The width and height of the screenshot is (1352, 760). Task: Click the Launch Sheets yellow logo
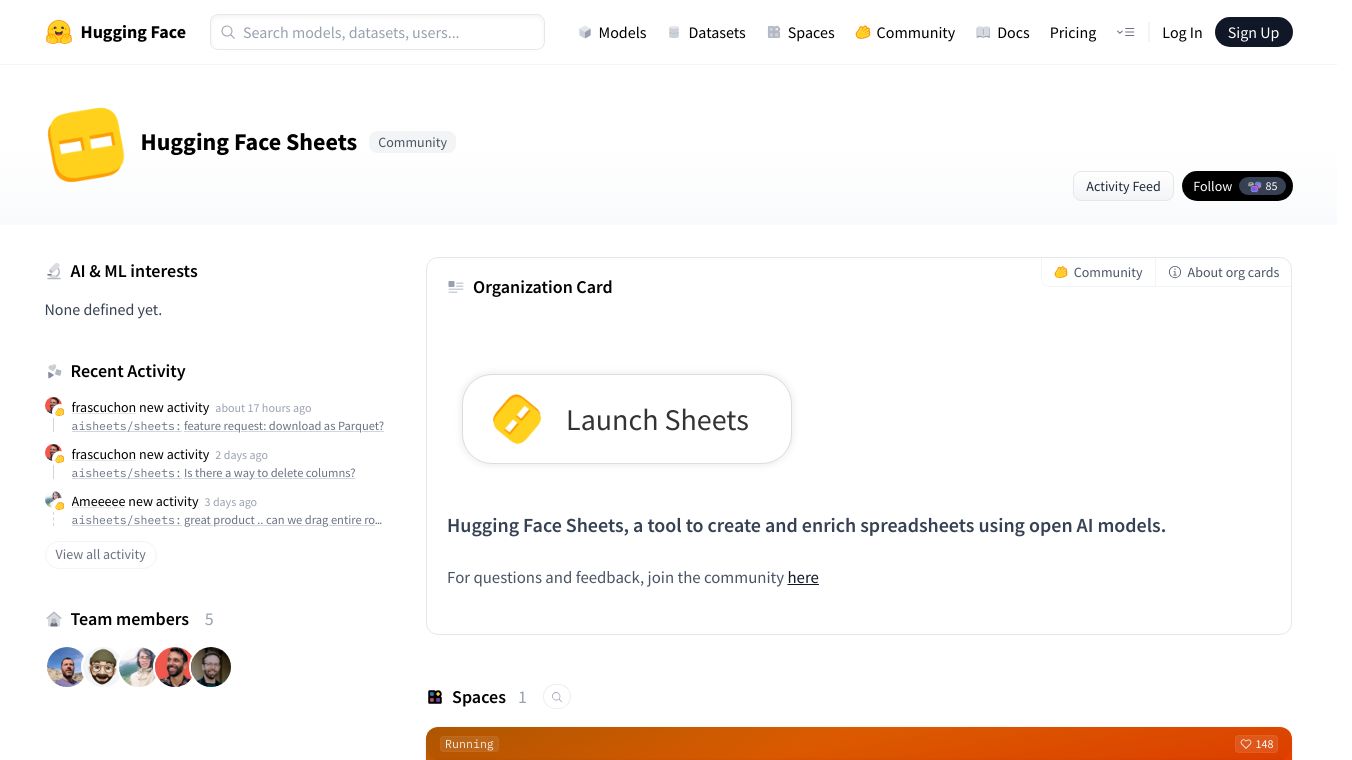(517, 419)
